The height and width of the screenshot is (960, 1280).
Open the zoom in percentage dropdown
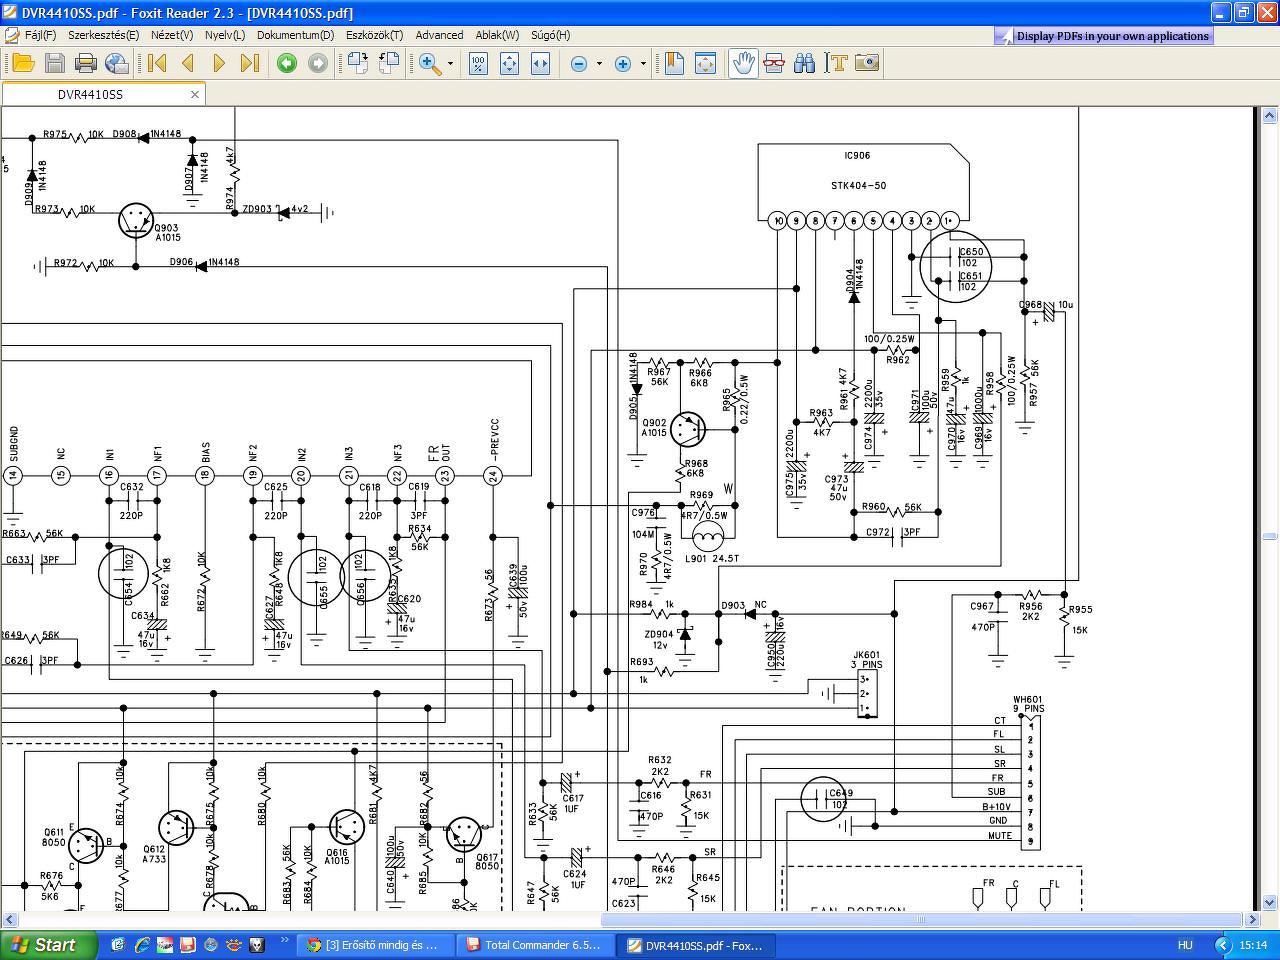point(643,63)
